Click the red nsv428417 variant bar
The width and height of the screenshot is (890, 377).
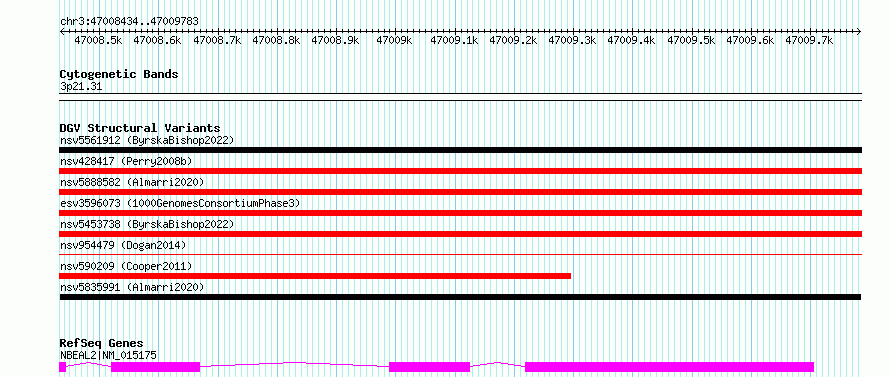coord(461,171)
